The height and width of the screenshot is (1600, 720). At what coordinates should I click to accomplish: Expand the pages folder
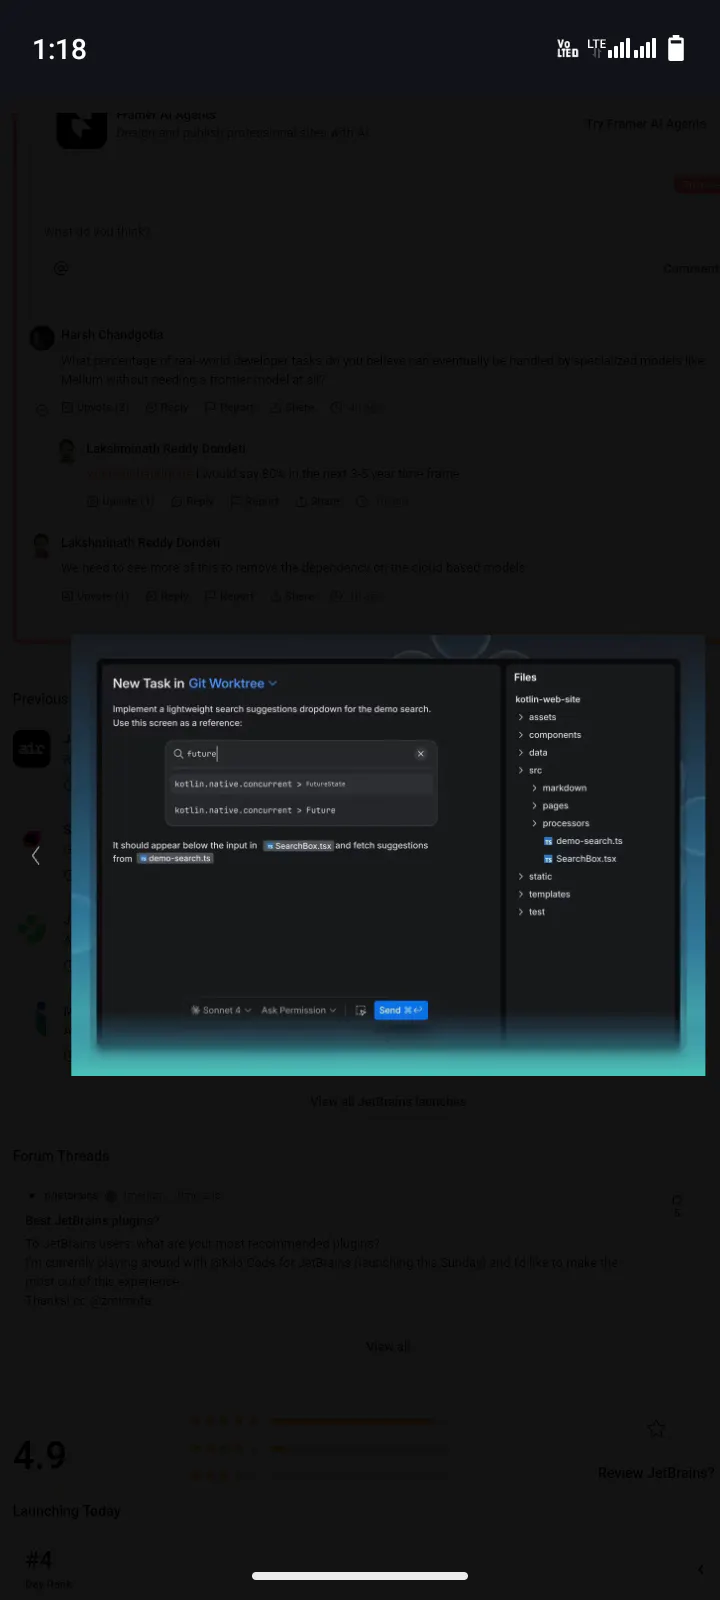pos(550,806)
